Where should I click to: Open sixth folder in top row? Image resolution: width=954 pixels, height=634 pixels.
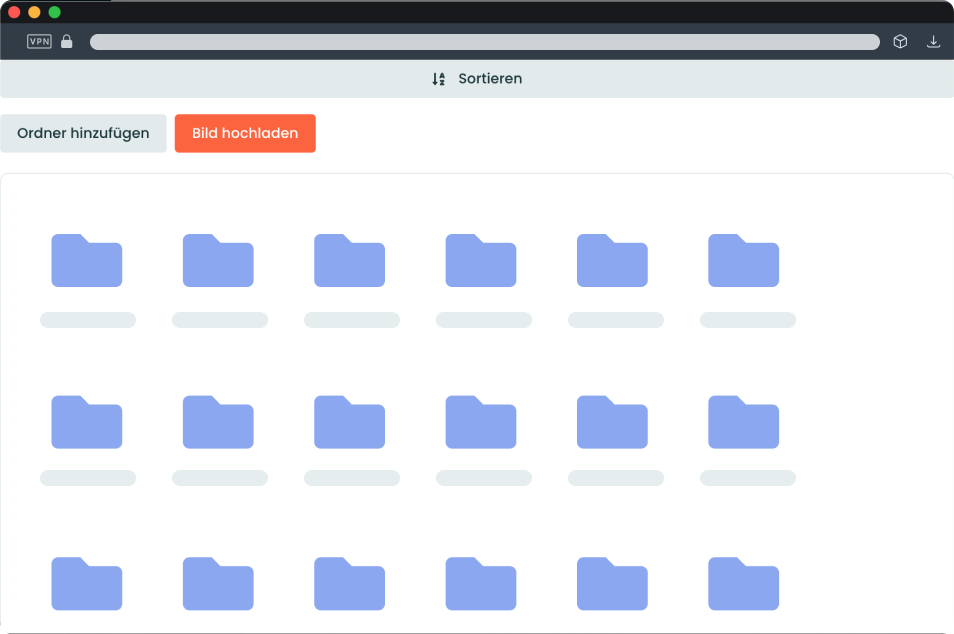[x=744, y=260]
